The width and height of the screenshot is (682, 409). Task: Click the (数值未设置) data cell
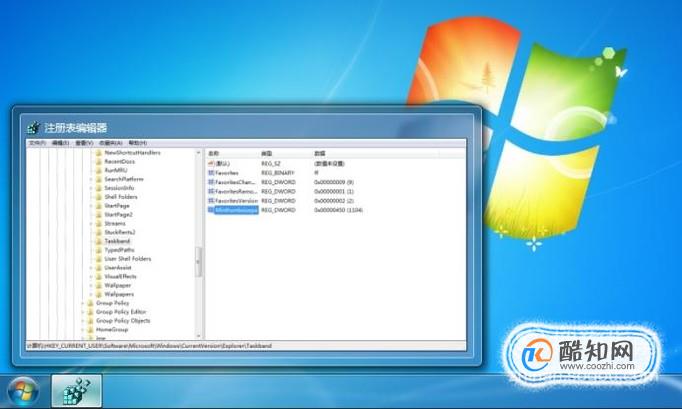point(329,164)
